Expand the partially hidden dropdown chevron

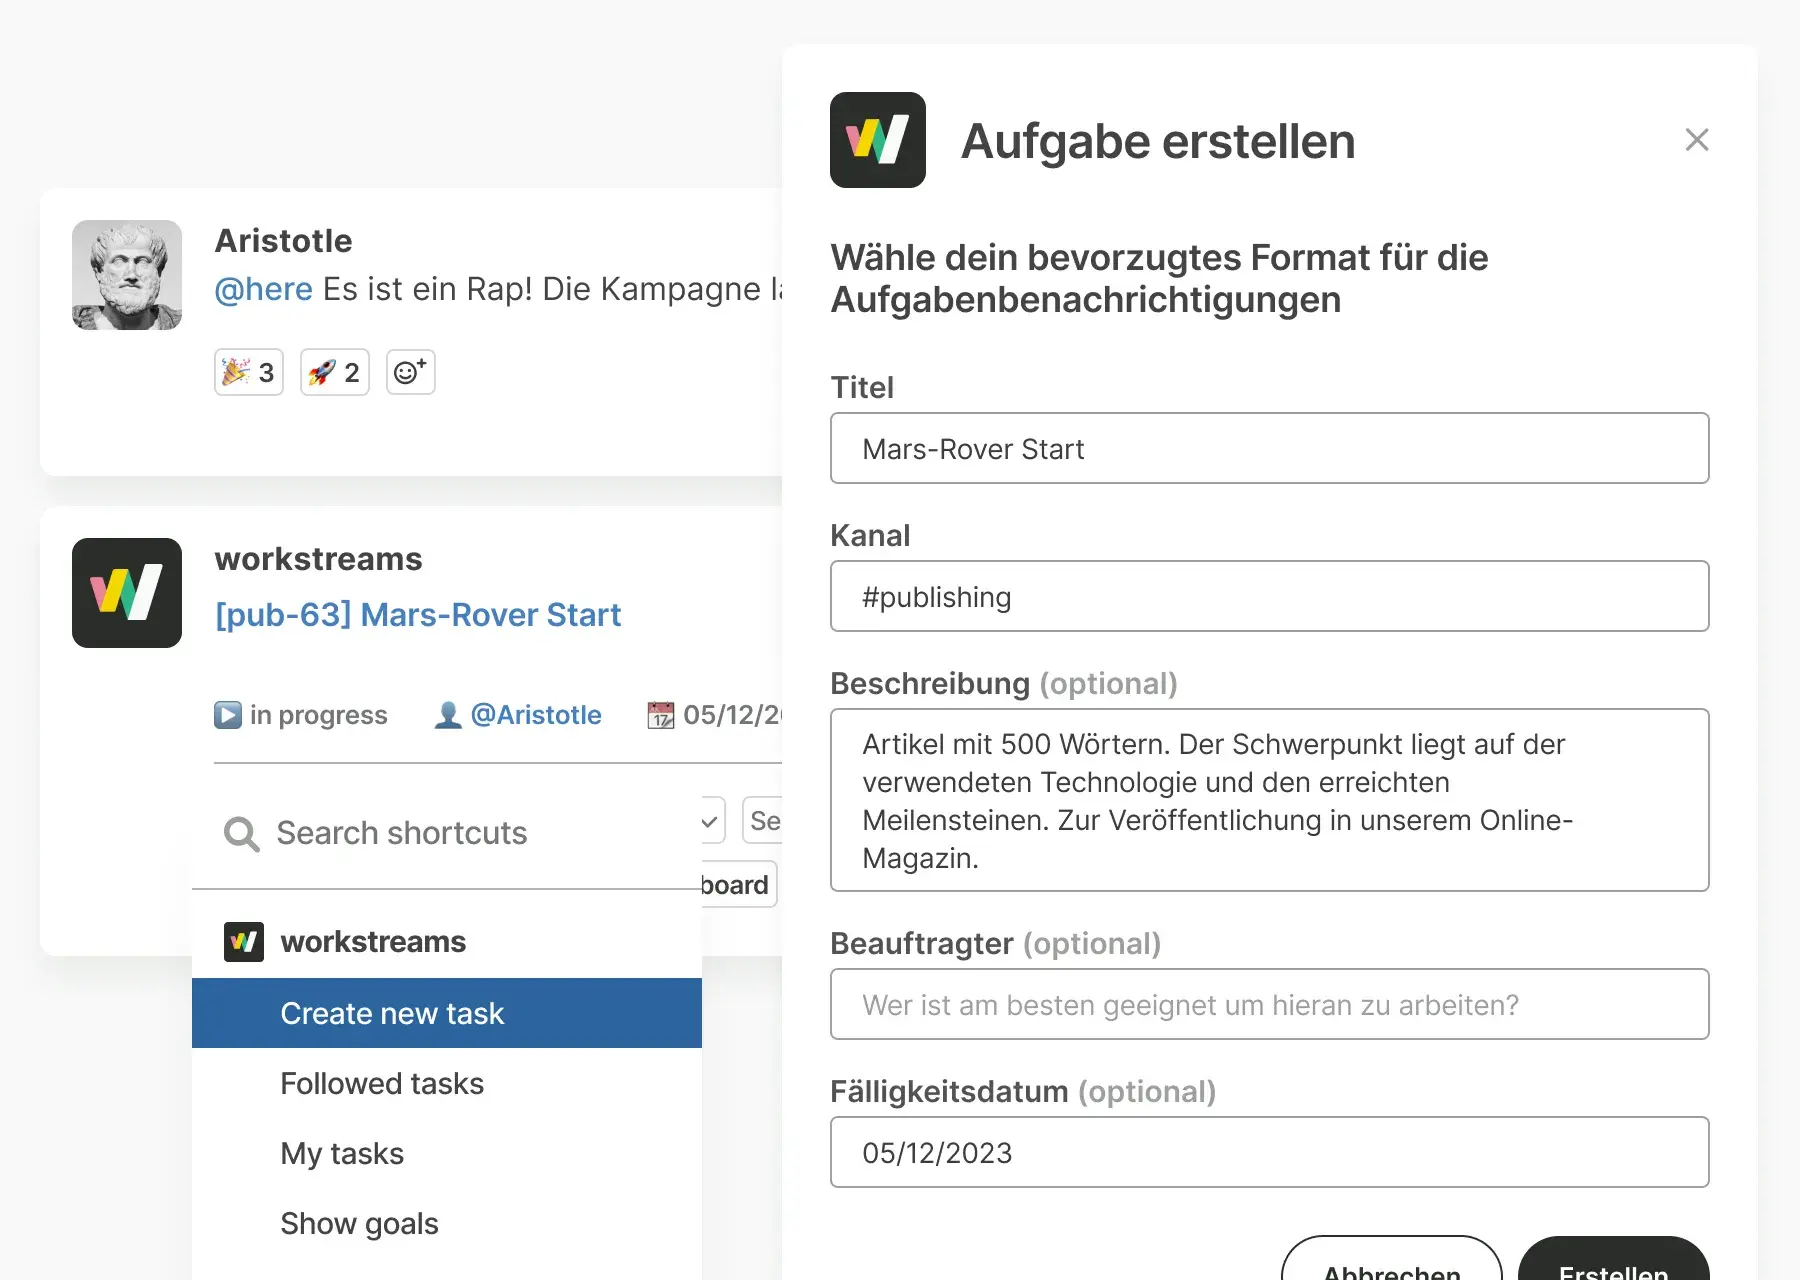(711, 821)
